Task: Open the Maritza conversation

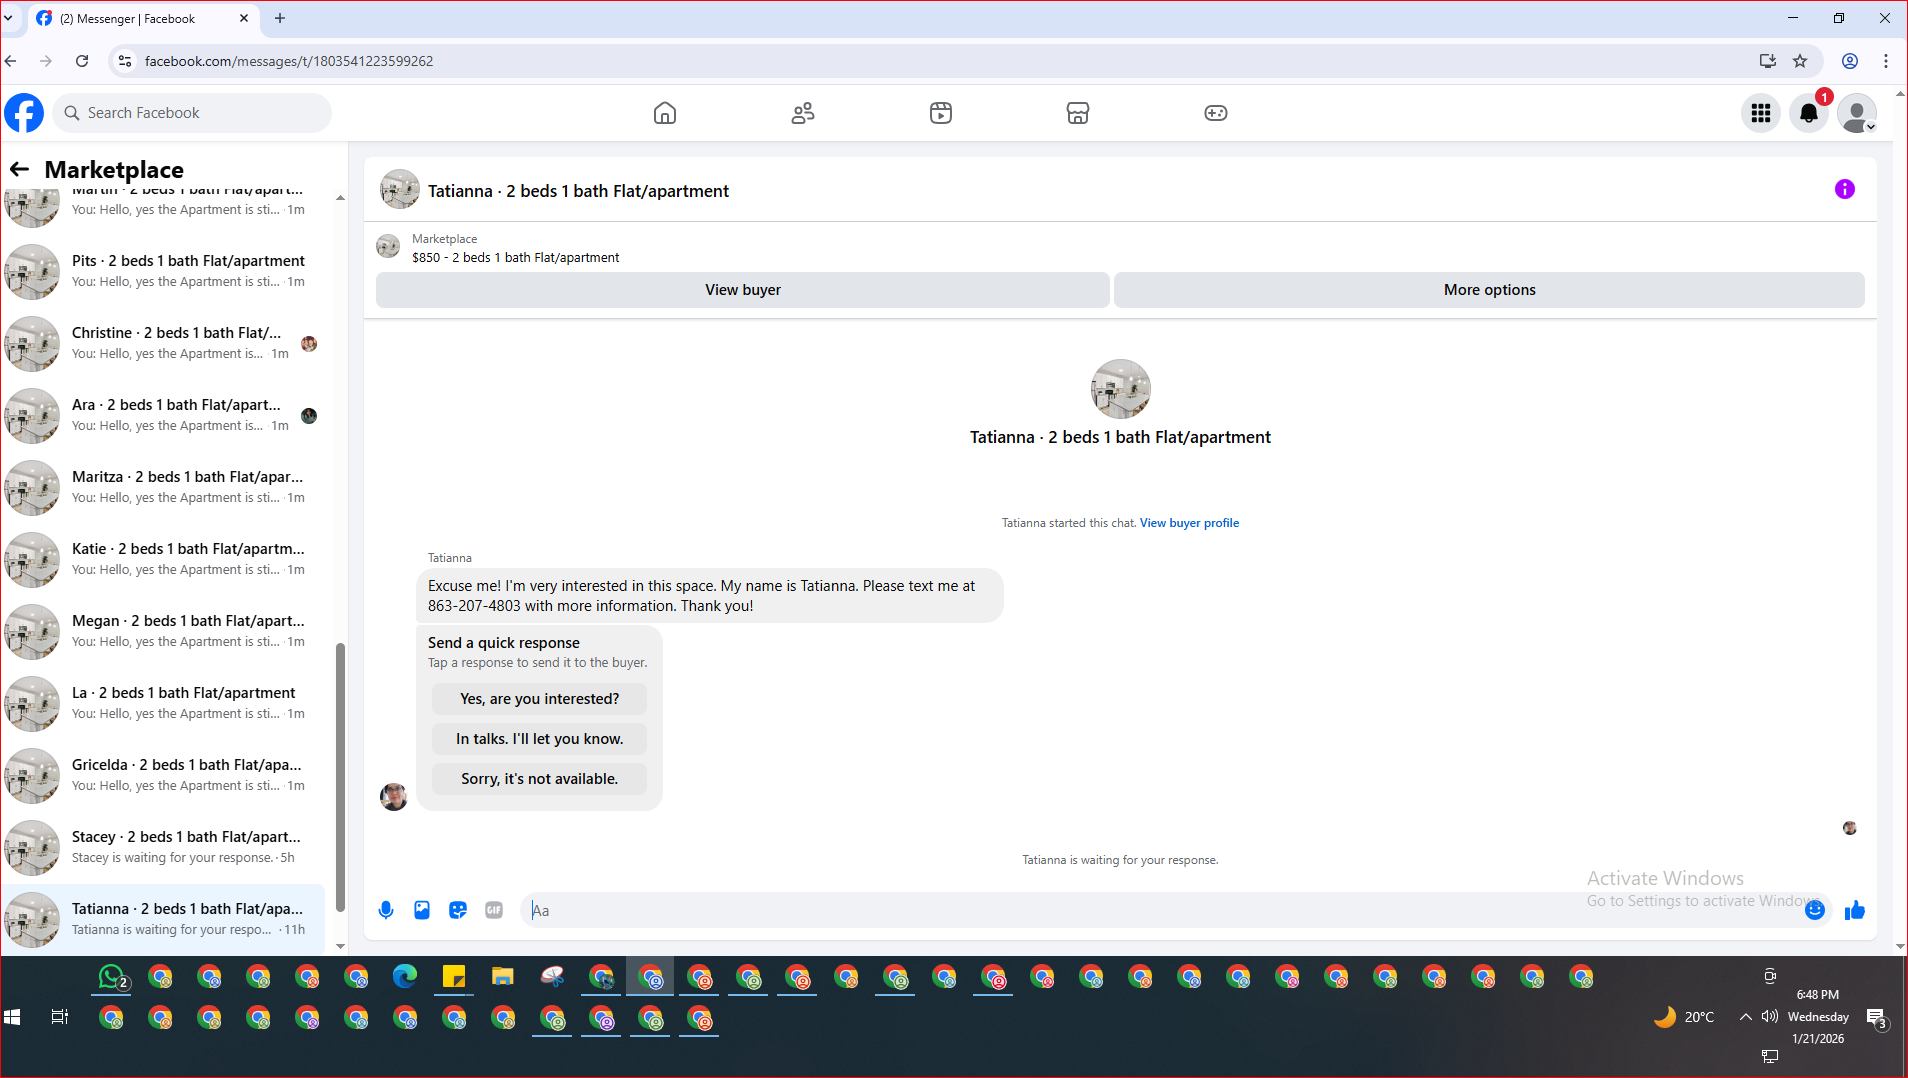Action: click(x=163, y=487)
